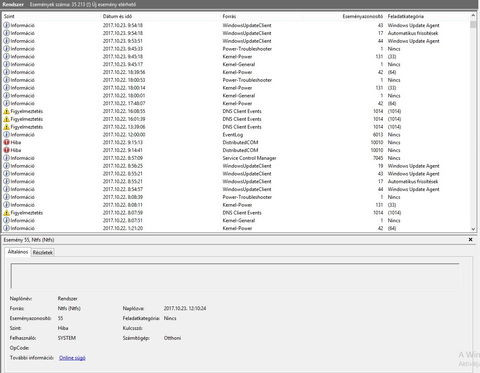Open the Részletek tab
This screenshot has width=480, height=373.
[x=43, y=252]
